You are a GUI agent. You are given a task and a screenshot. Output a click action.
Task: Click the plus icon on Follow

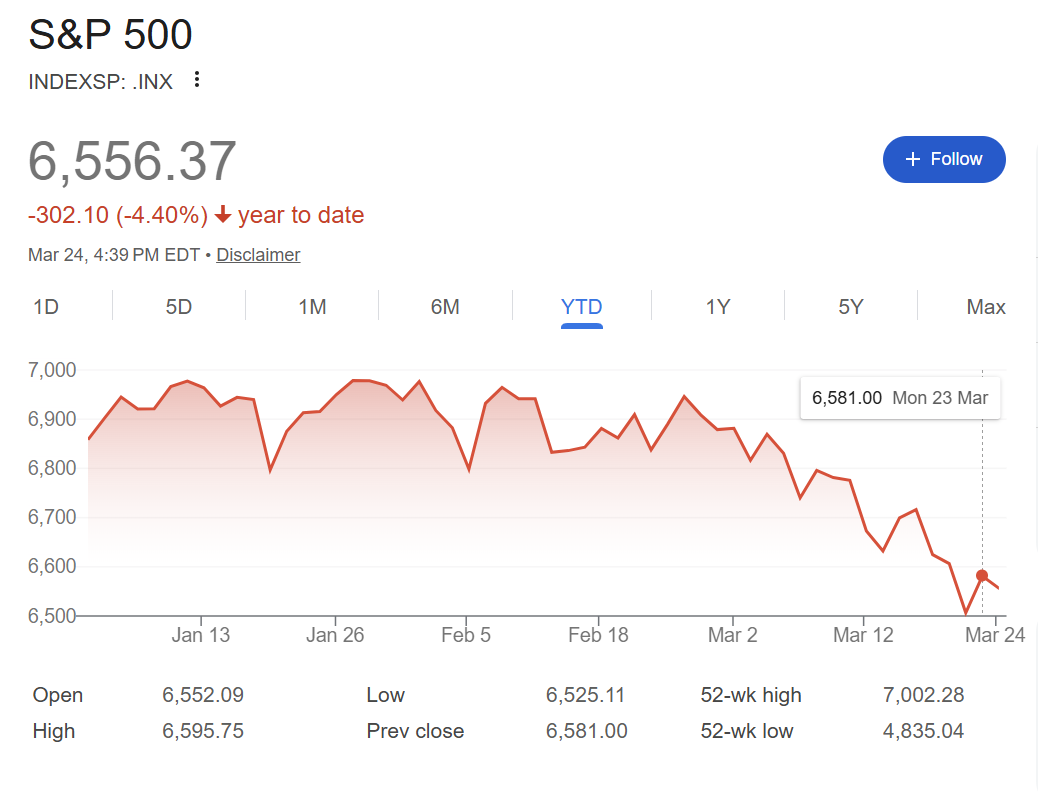tap(912, 160)
